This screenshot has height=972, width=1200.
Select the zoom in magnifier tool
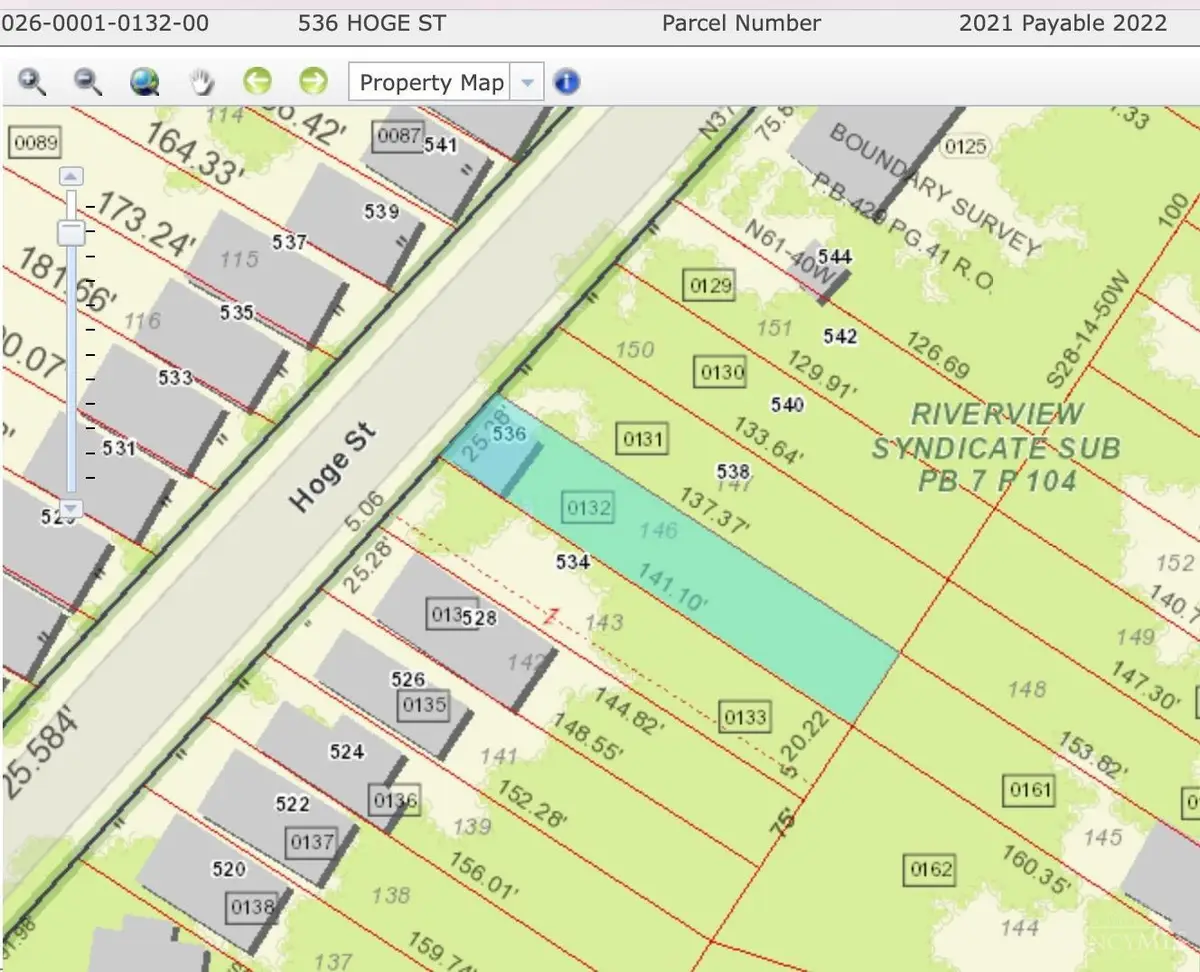[x=33, y=82]
